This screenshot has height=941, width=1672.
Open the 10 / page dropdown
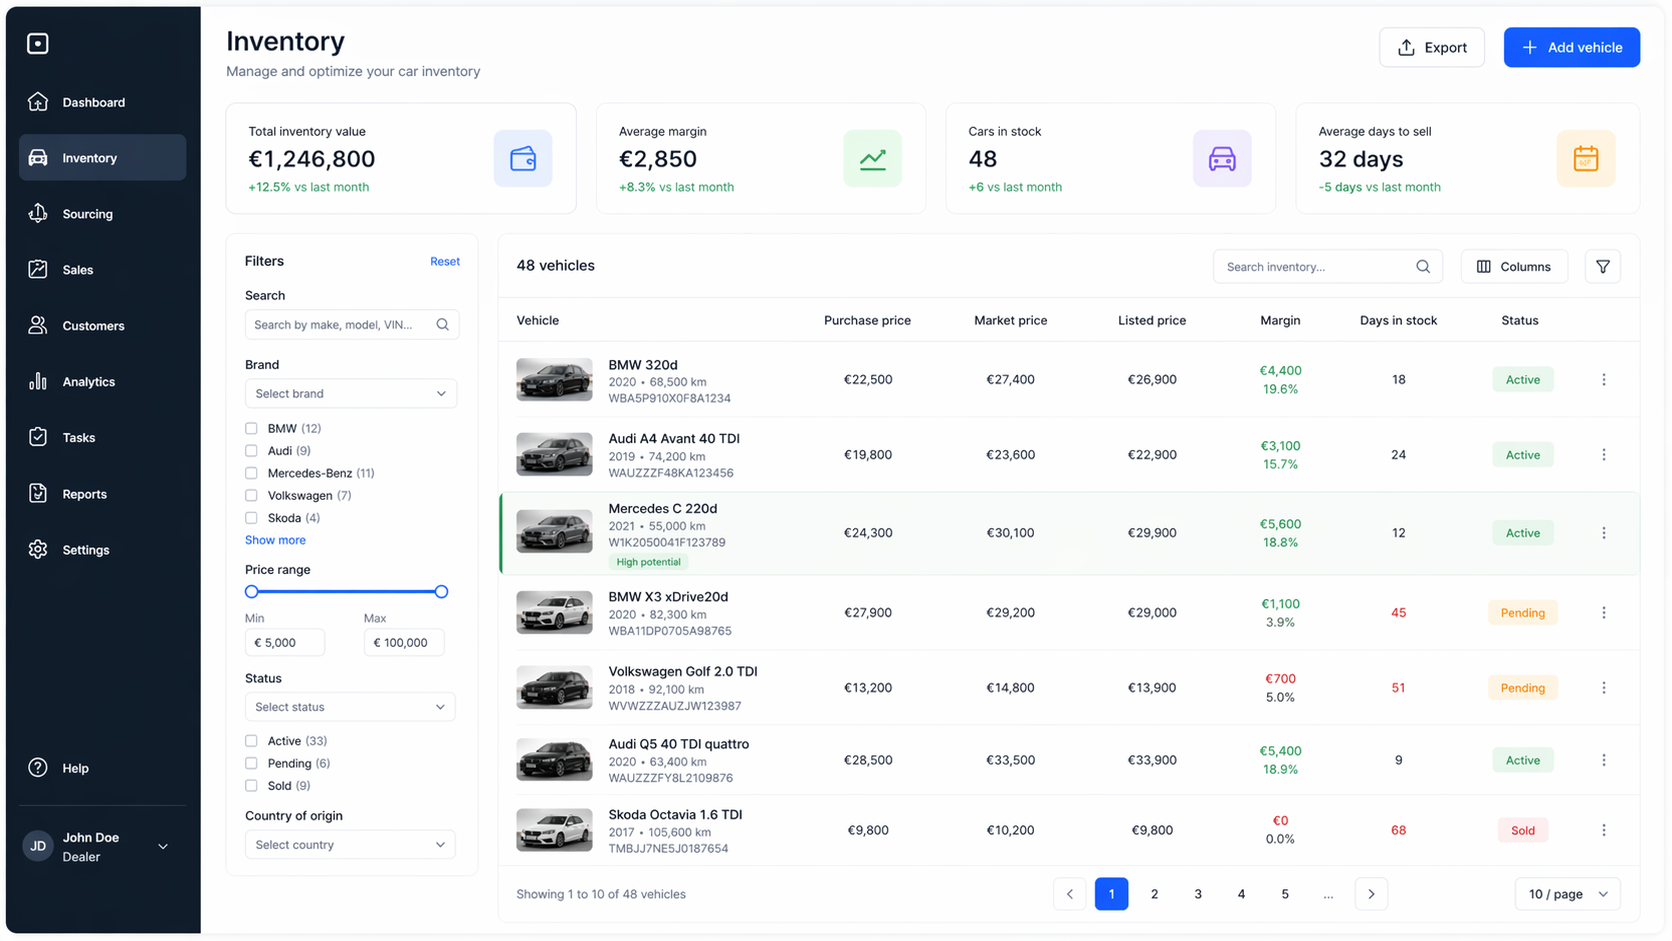click(x=1568, y=894)
